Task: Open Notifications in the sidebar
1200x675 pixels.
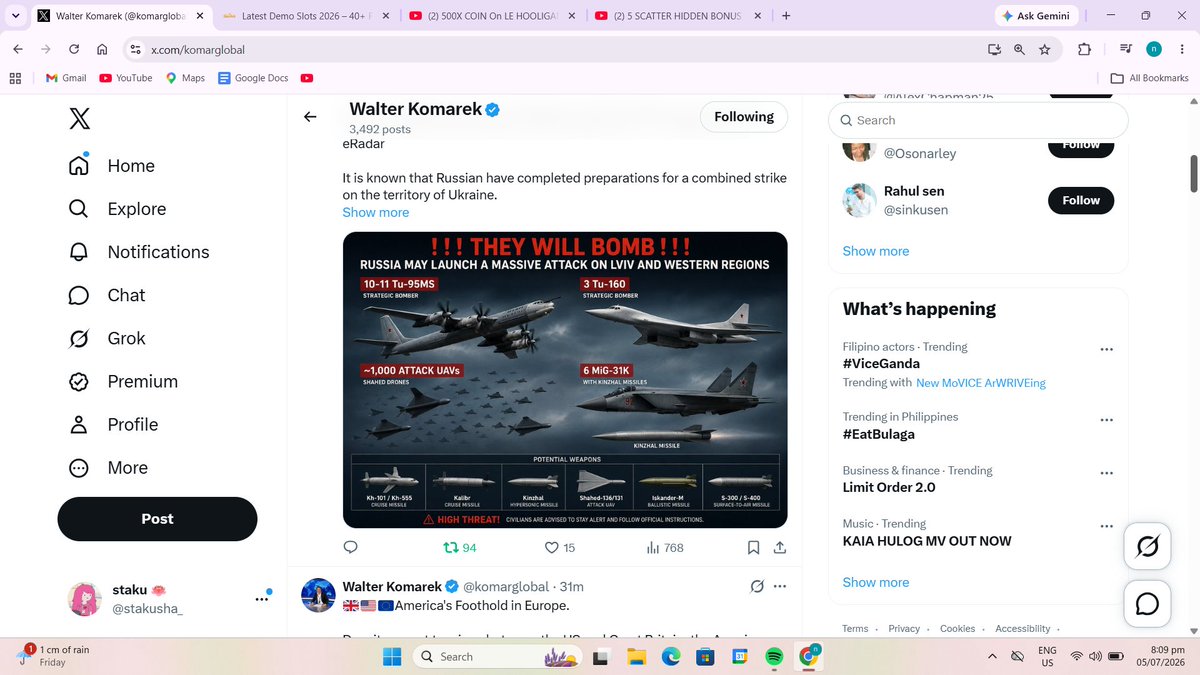Action: tap(139, 252)
